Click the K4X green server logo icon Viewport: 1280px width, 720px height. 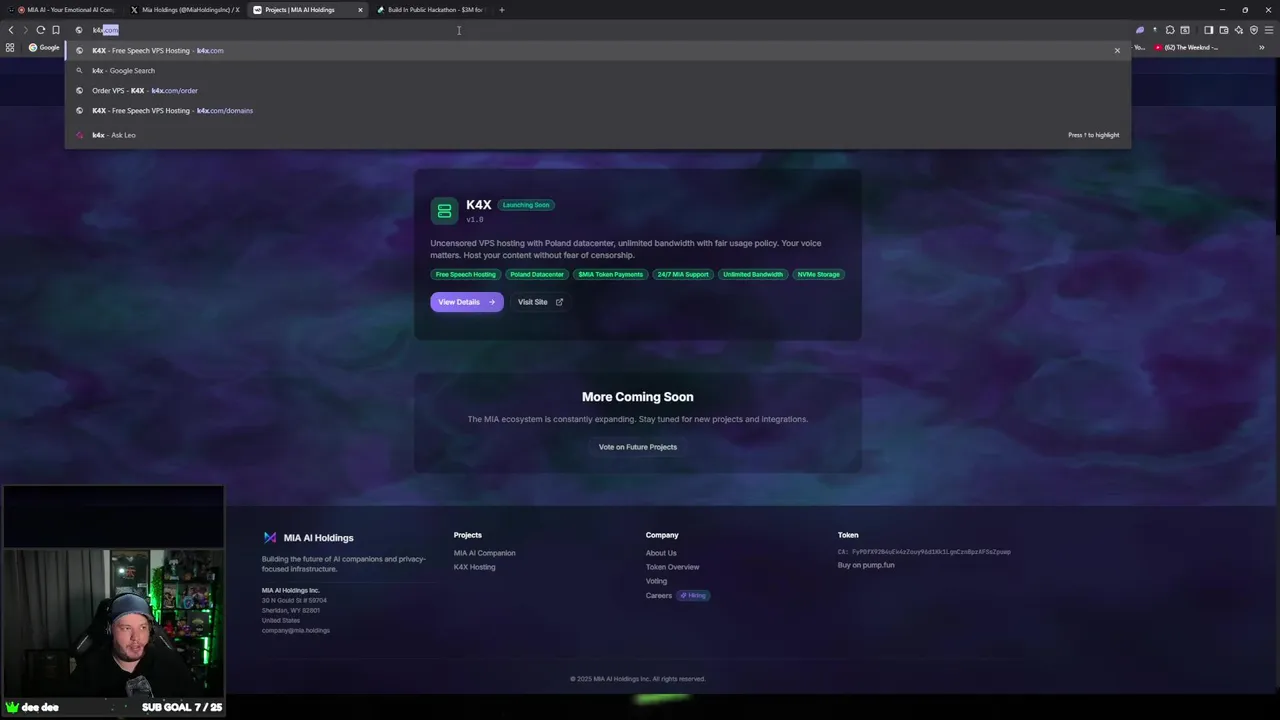[444, 211]
